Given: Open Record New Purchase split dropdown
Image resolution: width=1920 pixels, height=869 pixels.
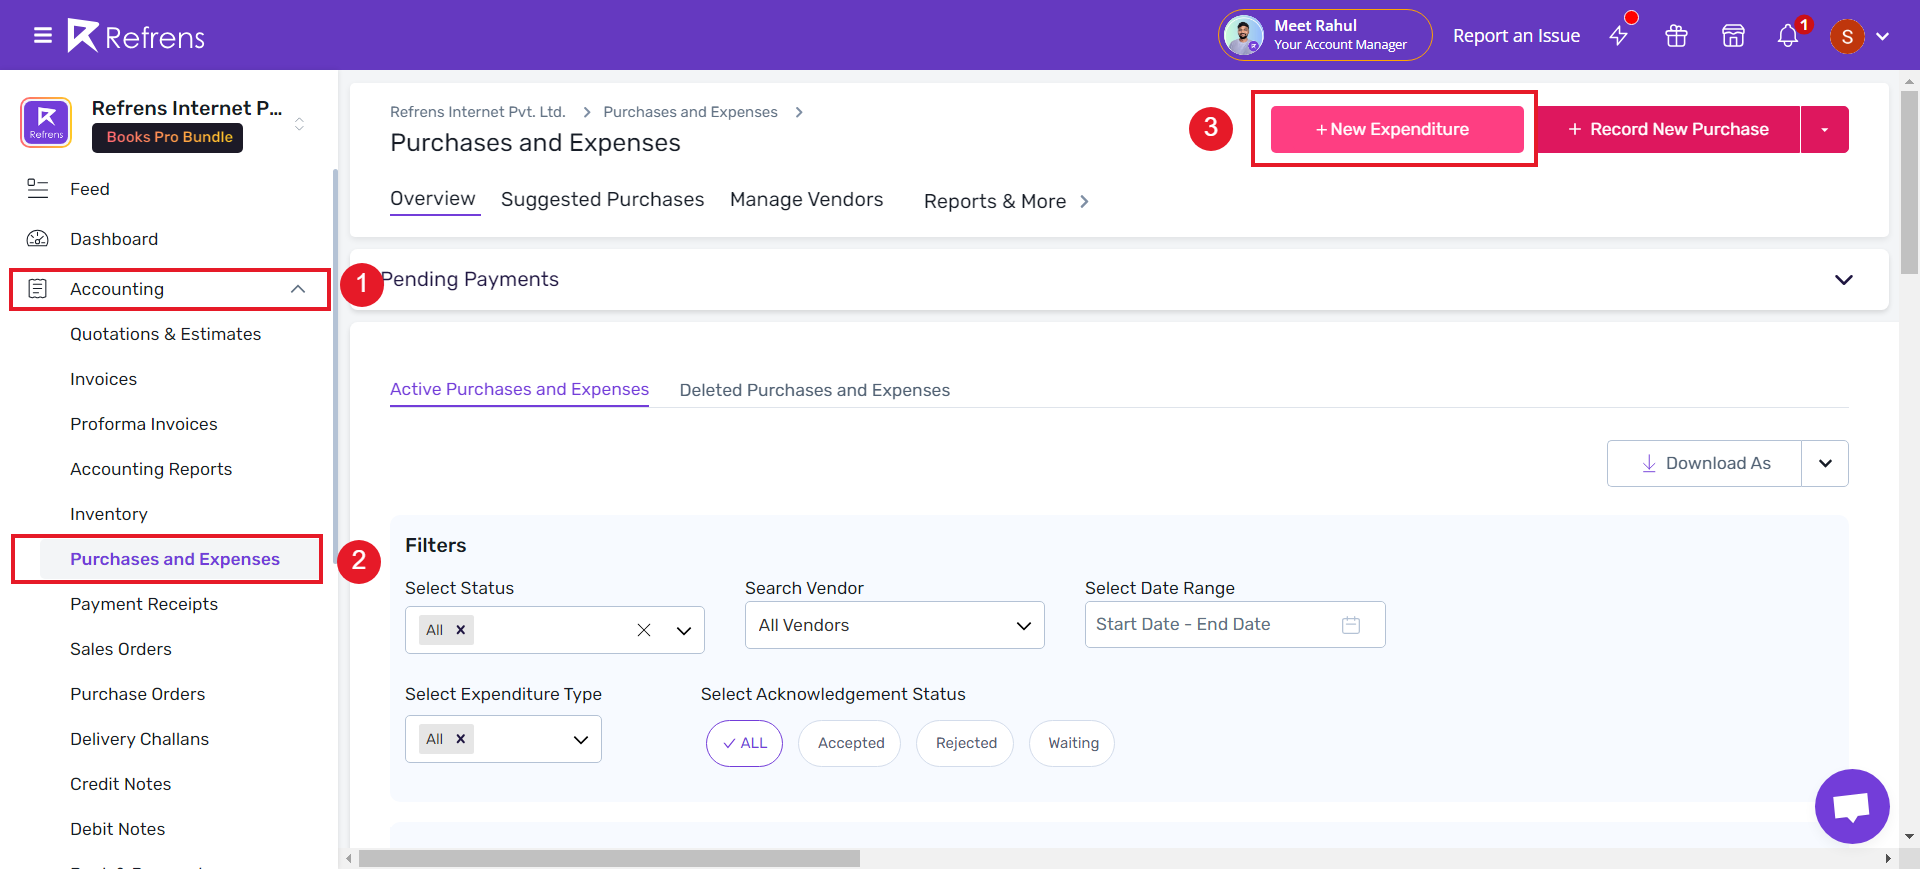Looking at the screenshot, I should 1825,130.
